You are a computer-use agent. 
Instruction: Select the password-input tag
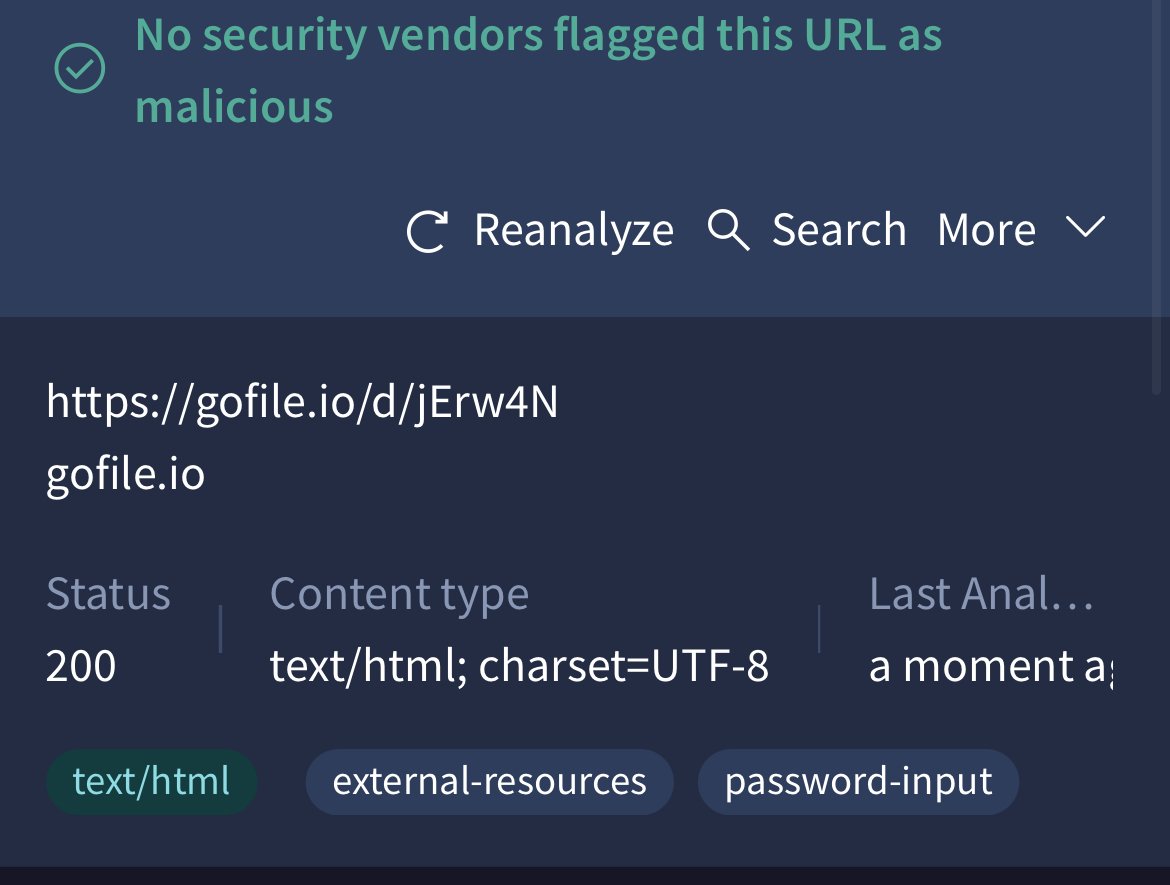click(x=858, y=781)
